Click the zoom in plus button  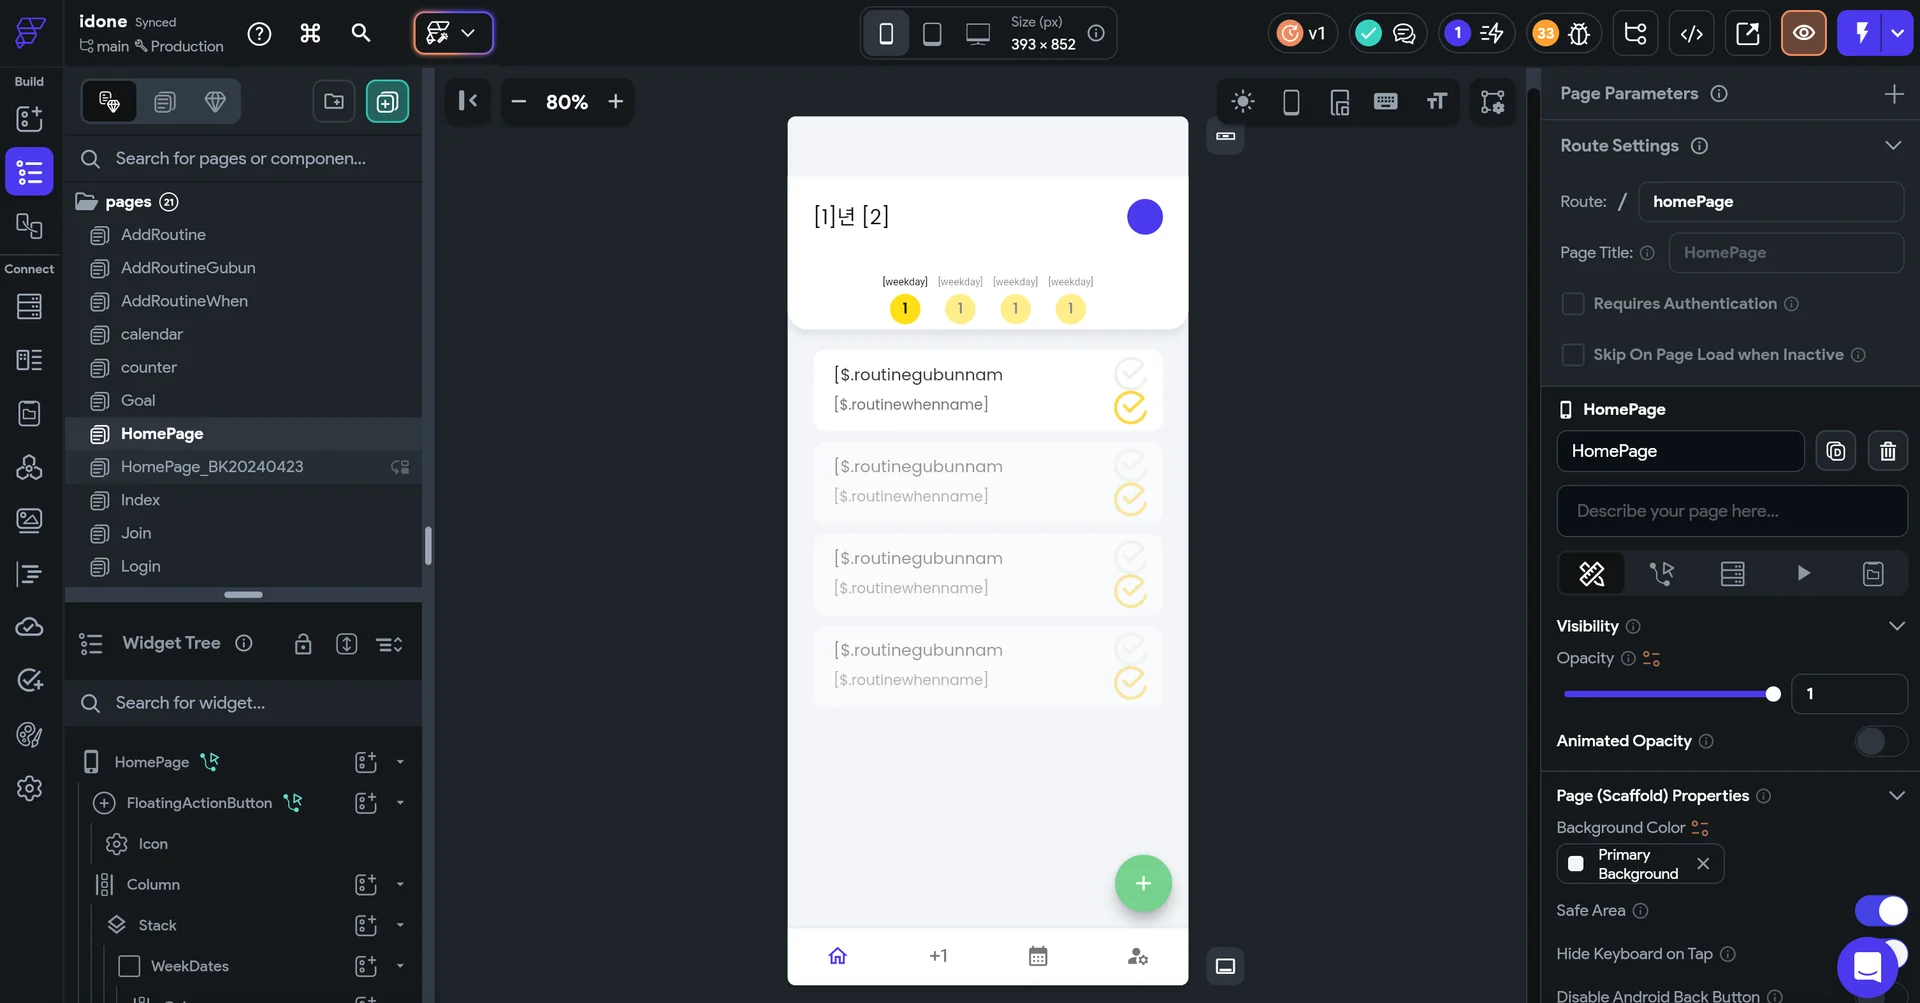point(616,101)
